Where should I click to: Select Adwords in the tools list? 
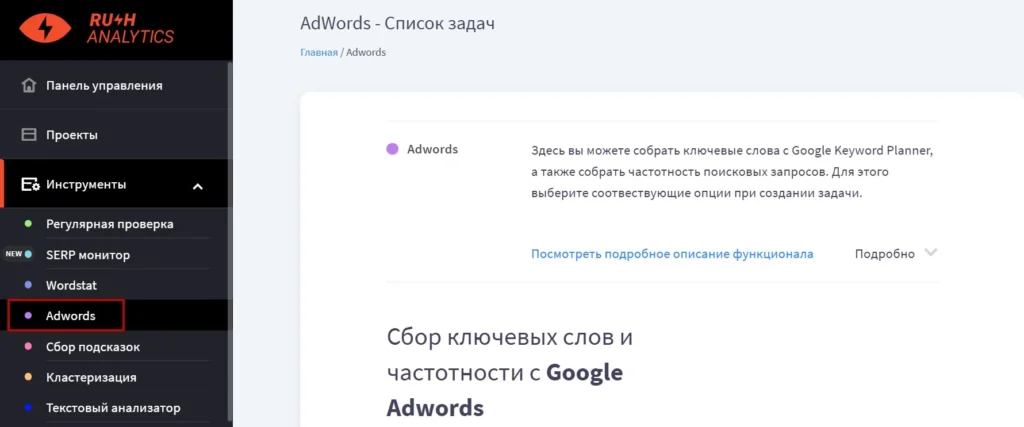(x=71, y=316)
